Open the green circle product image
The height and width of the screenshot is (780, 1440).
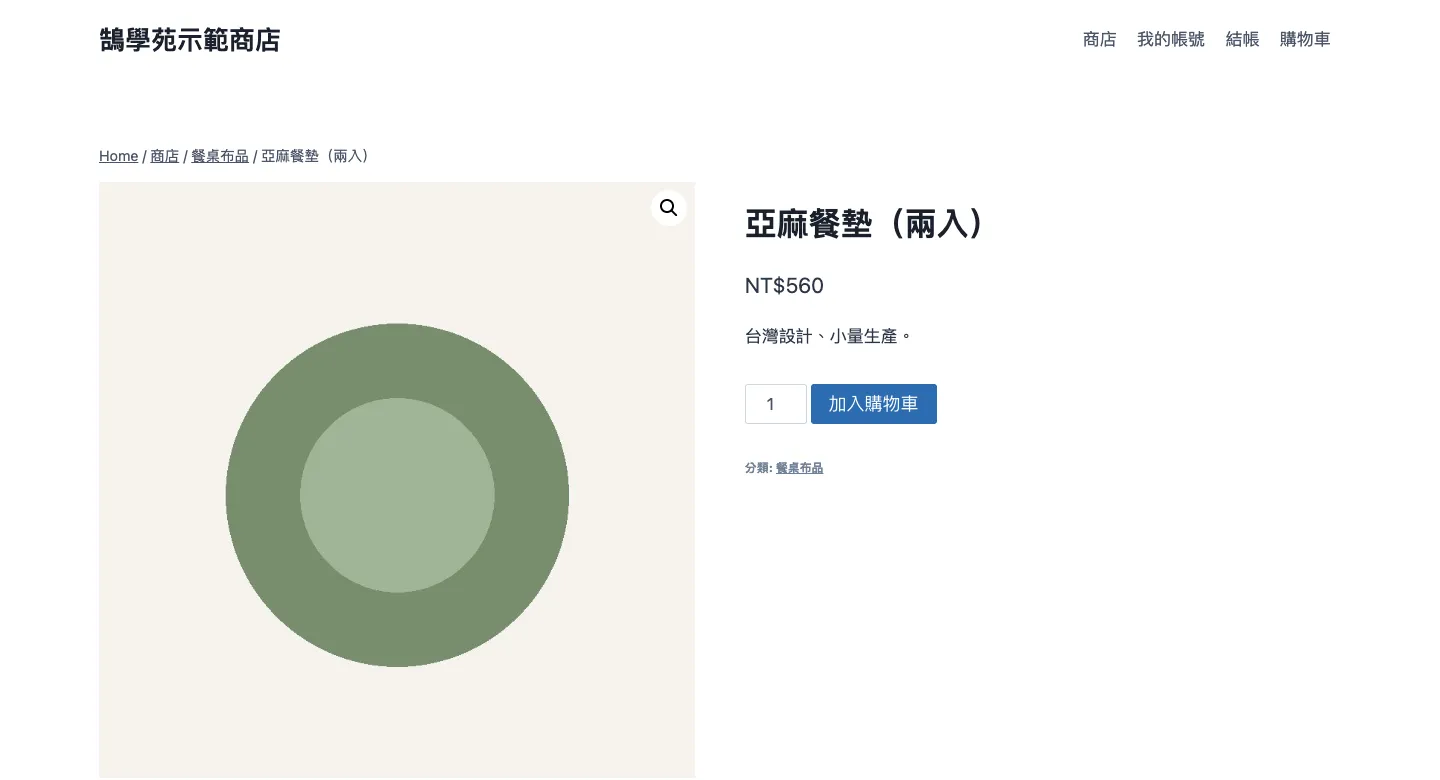tap(397, 480)
